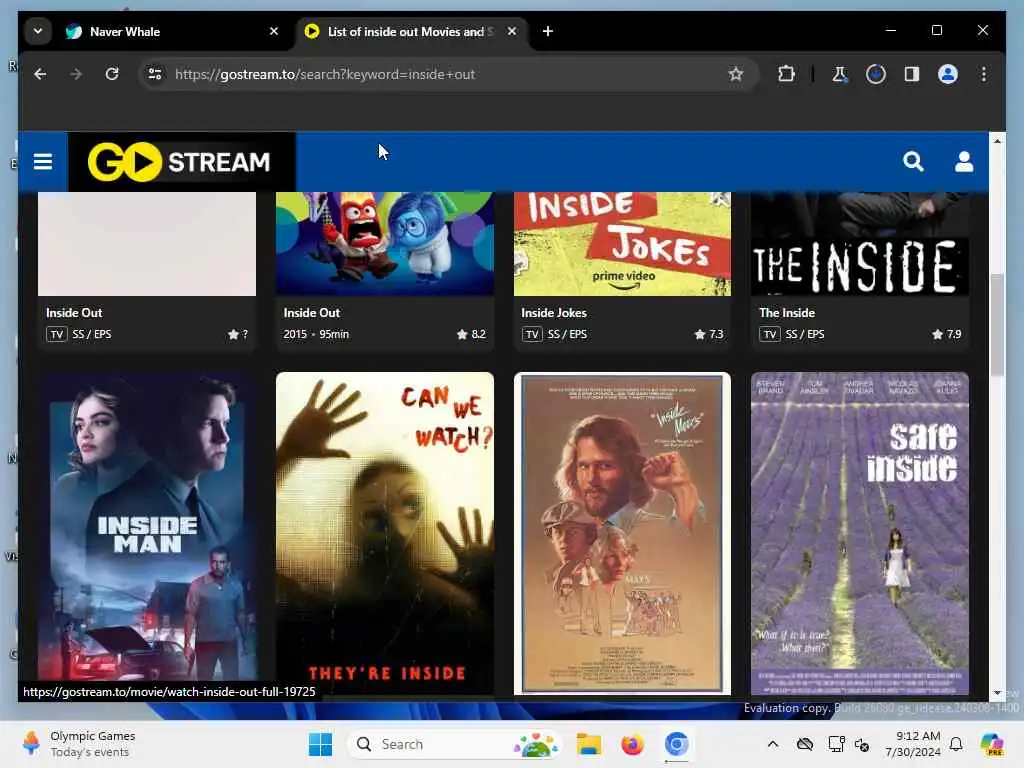
Task: Open the Windows Start menu
Action: click(320, 744)
